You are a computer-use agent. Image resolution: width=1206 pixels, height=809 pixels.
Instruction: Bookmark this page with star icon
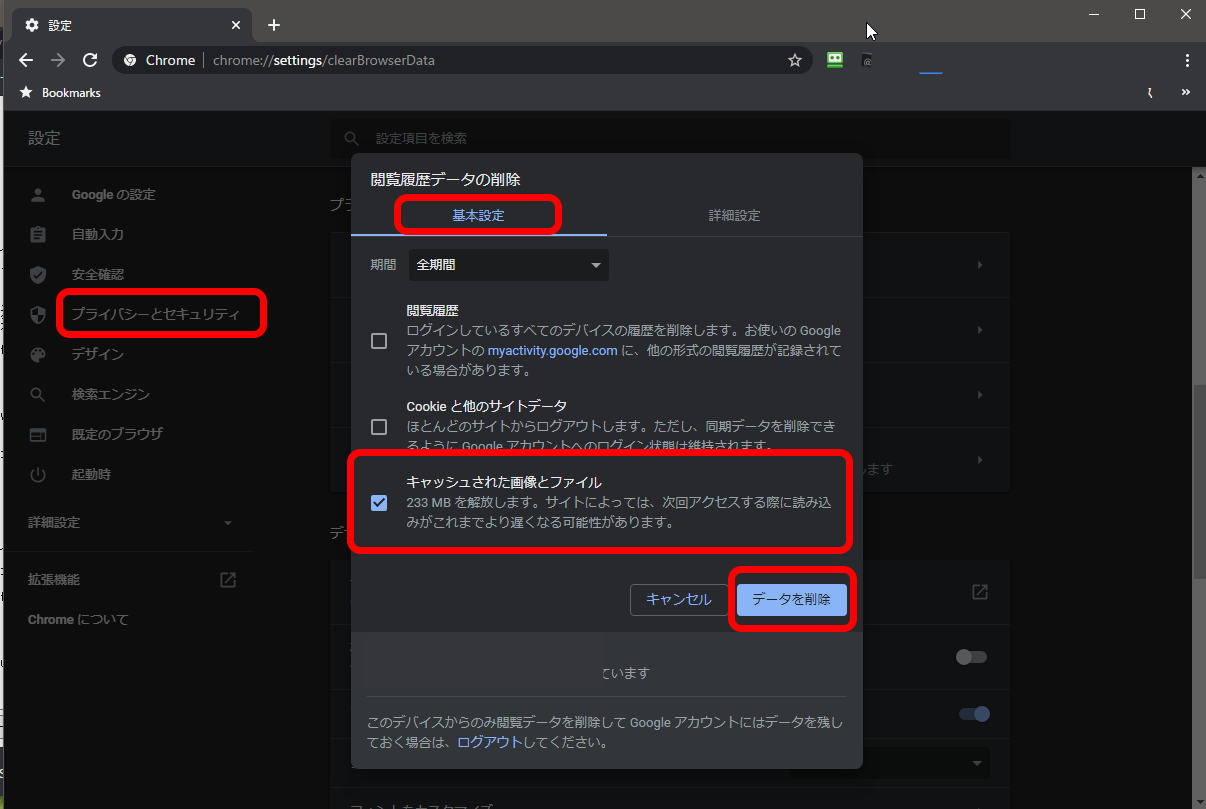pos(795,60)
